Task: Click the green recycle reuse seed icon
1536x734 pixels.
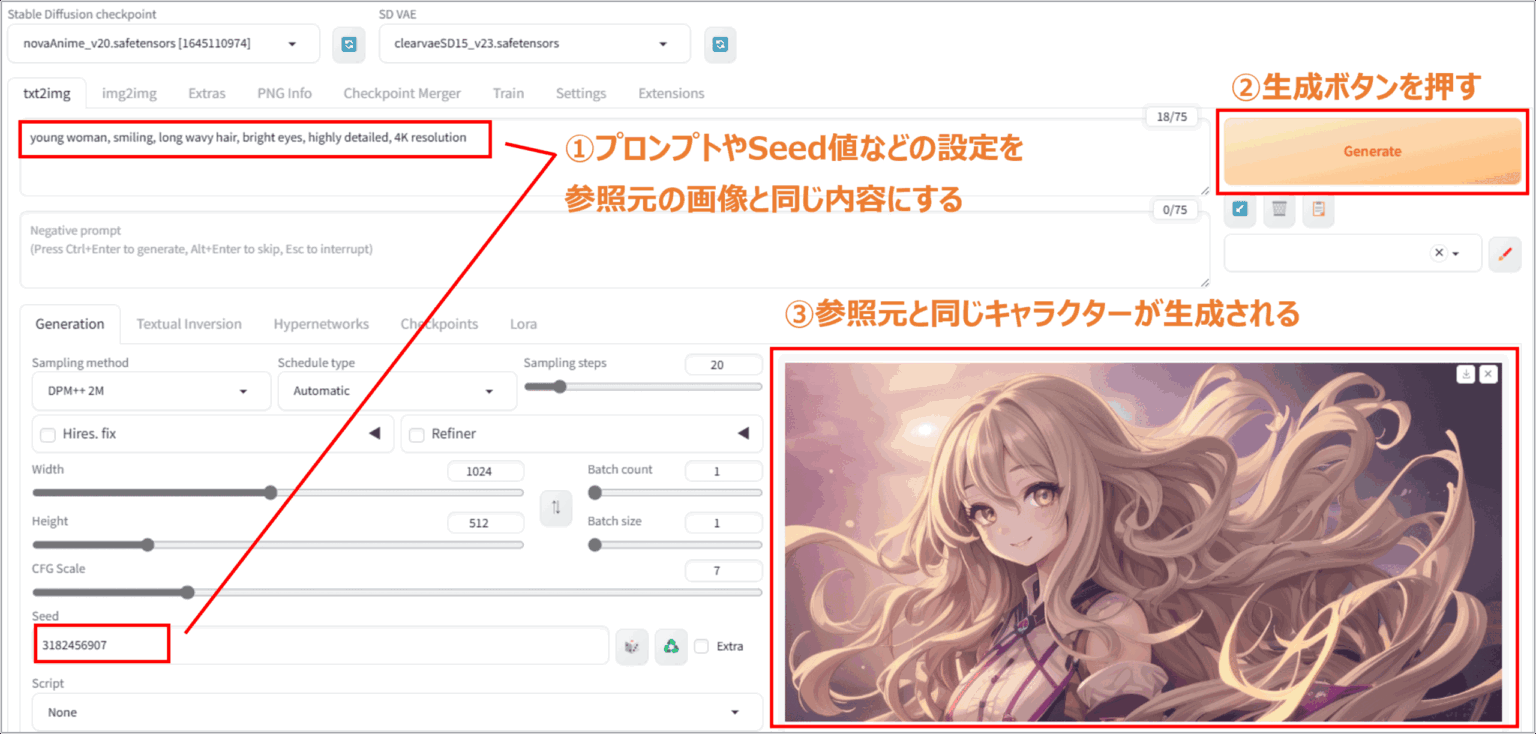Action: (671, 646)
